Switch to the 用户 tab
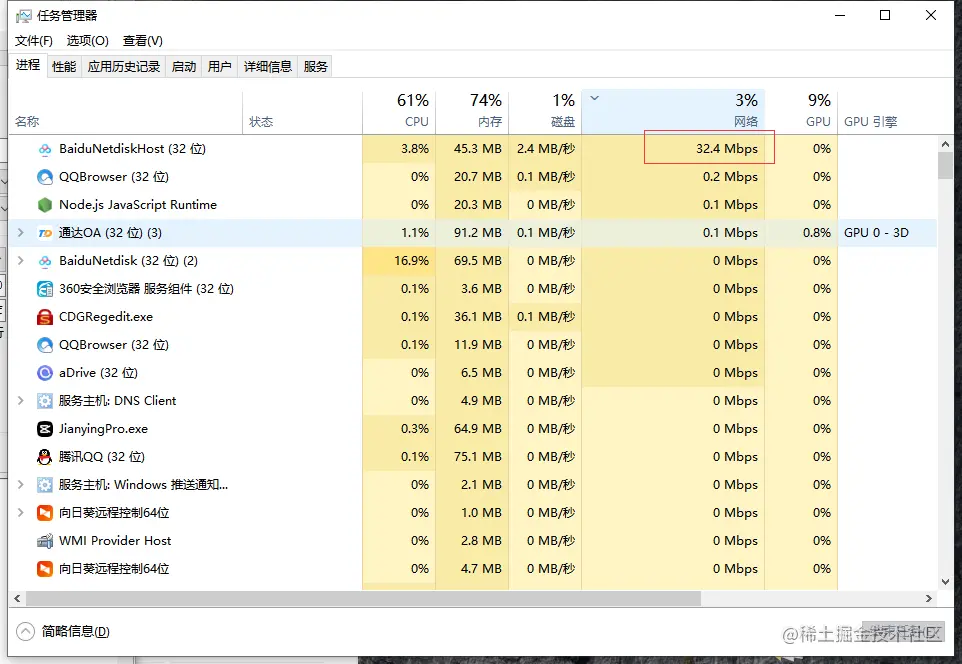This screenshot has height=664, width=962. pyautogui.click(x=219, y=66)
